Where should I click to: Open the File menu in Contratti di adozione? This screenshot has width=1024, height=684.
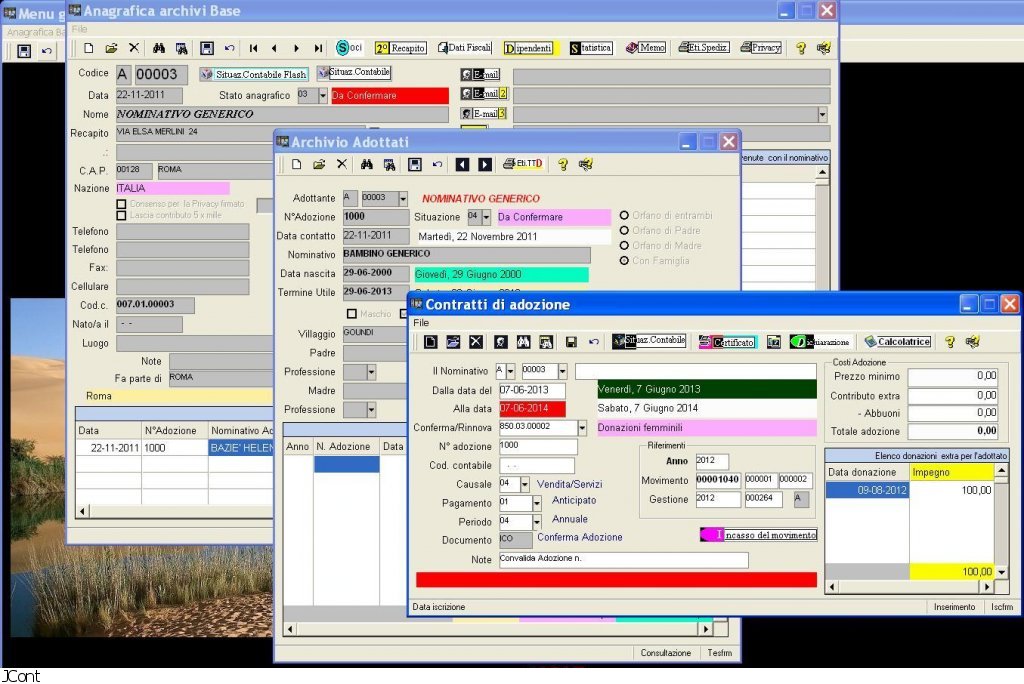[421, 323]
